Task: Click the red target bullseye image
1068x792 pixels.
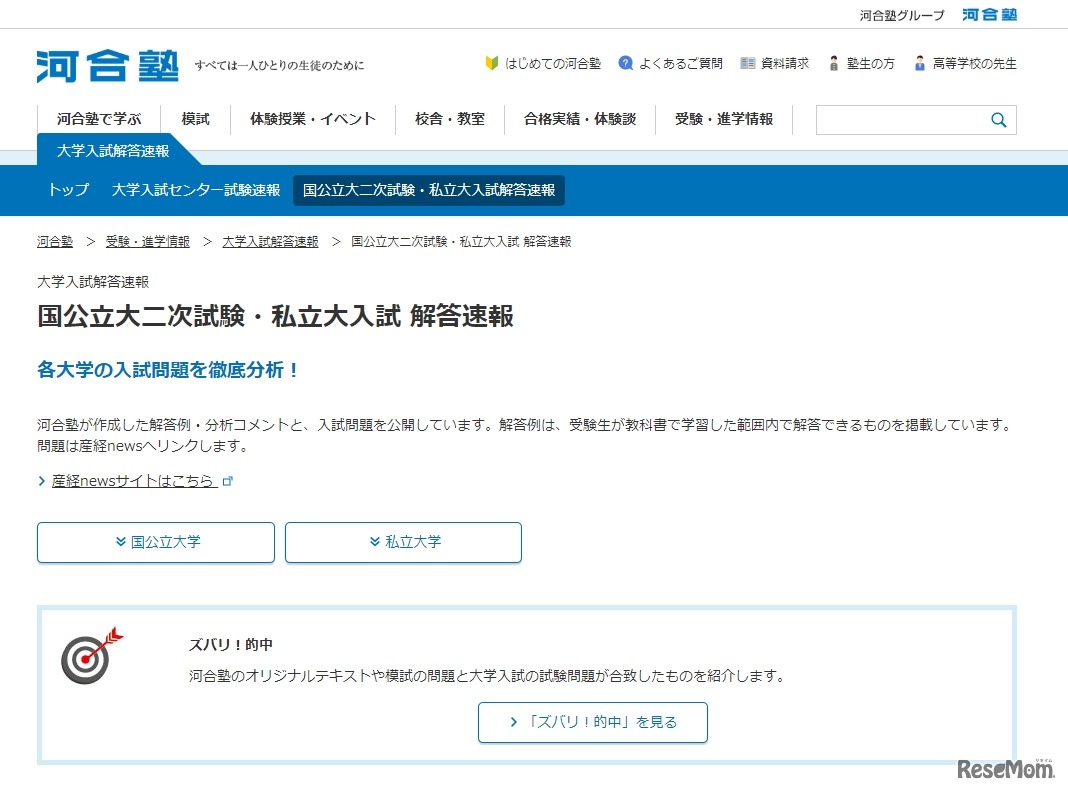Action: pos(91,656)
